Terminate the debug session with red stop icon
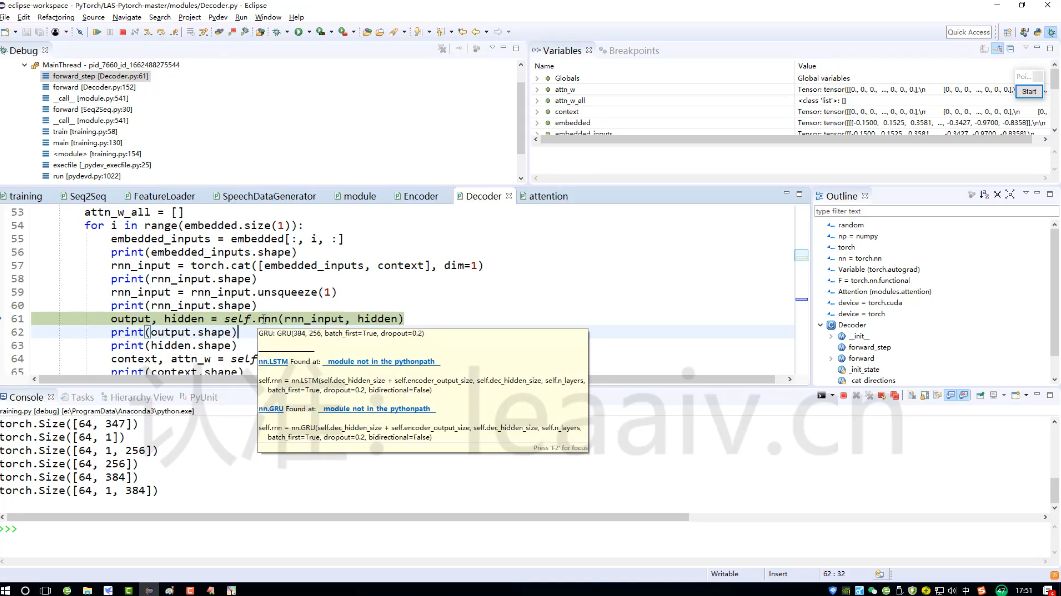Image resolution: width=1061 pixels, height=596 pixels. pyautogui.click(x=122, y=32)
